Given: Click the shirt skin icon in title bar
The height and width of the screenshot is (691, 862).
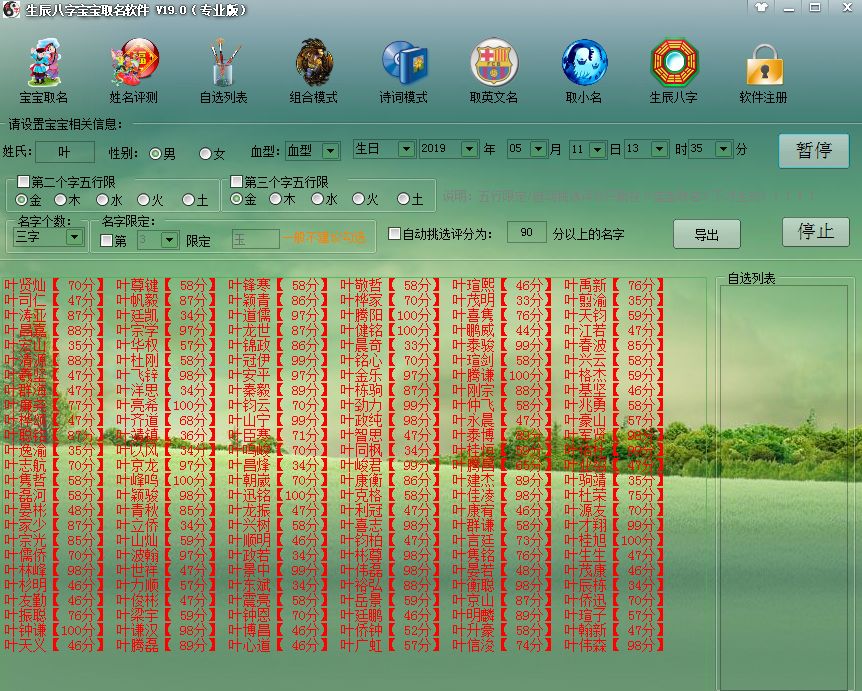Looking at the screenshot, I should pyautogui.click(x=761, y=7).
